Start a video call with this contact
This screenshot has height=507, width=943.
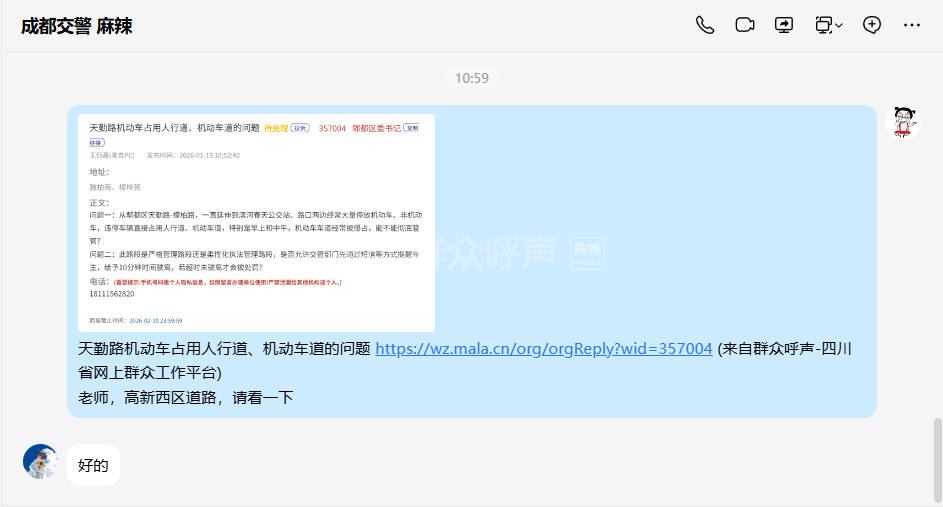click(x=744, y=25)
